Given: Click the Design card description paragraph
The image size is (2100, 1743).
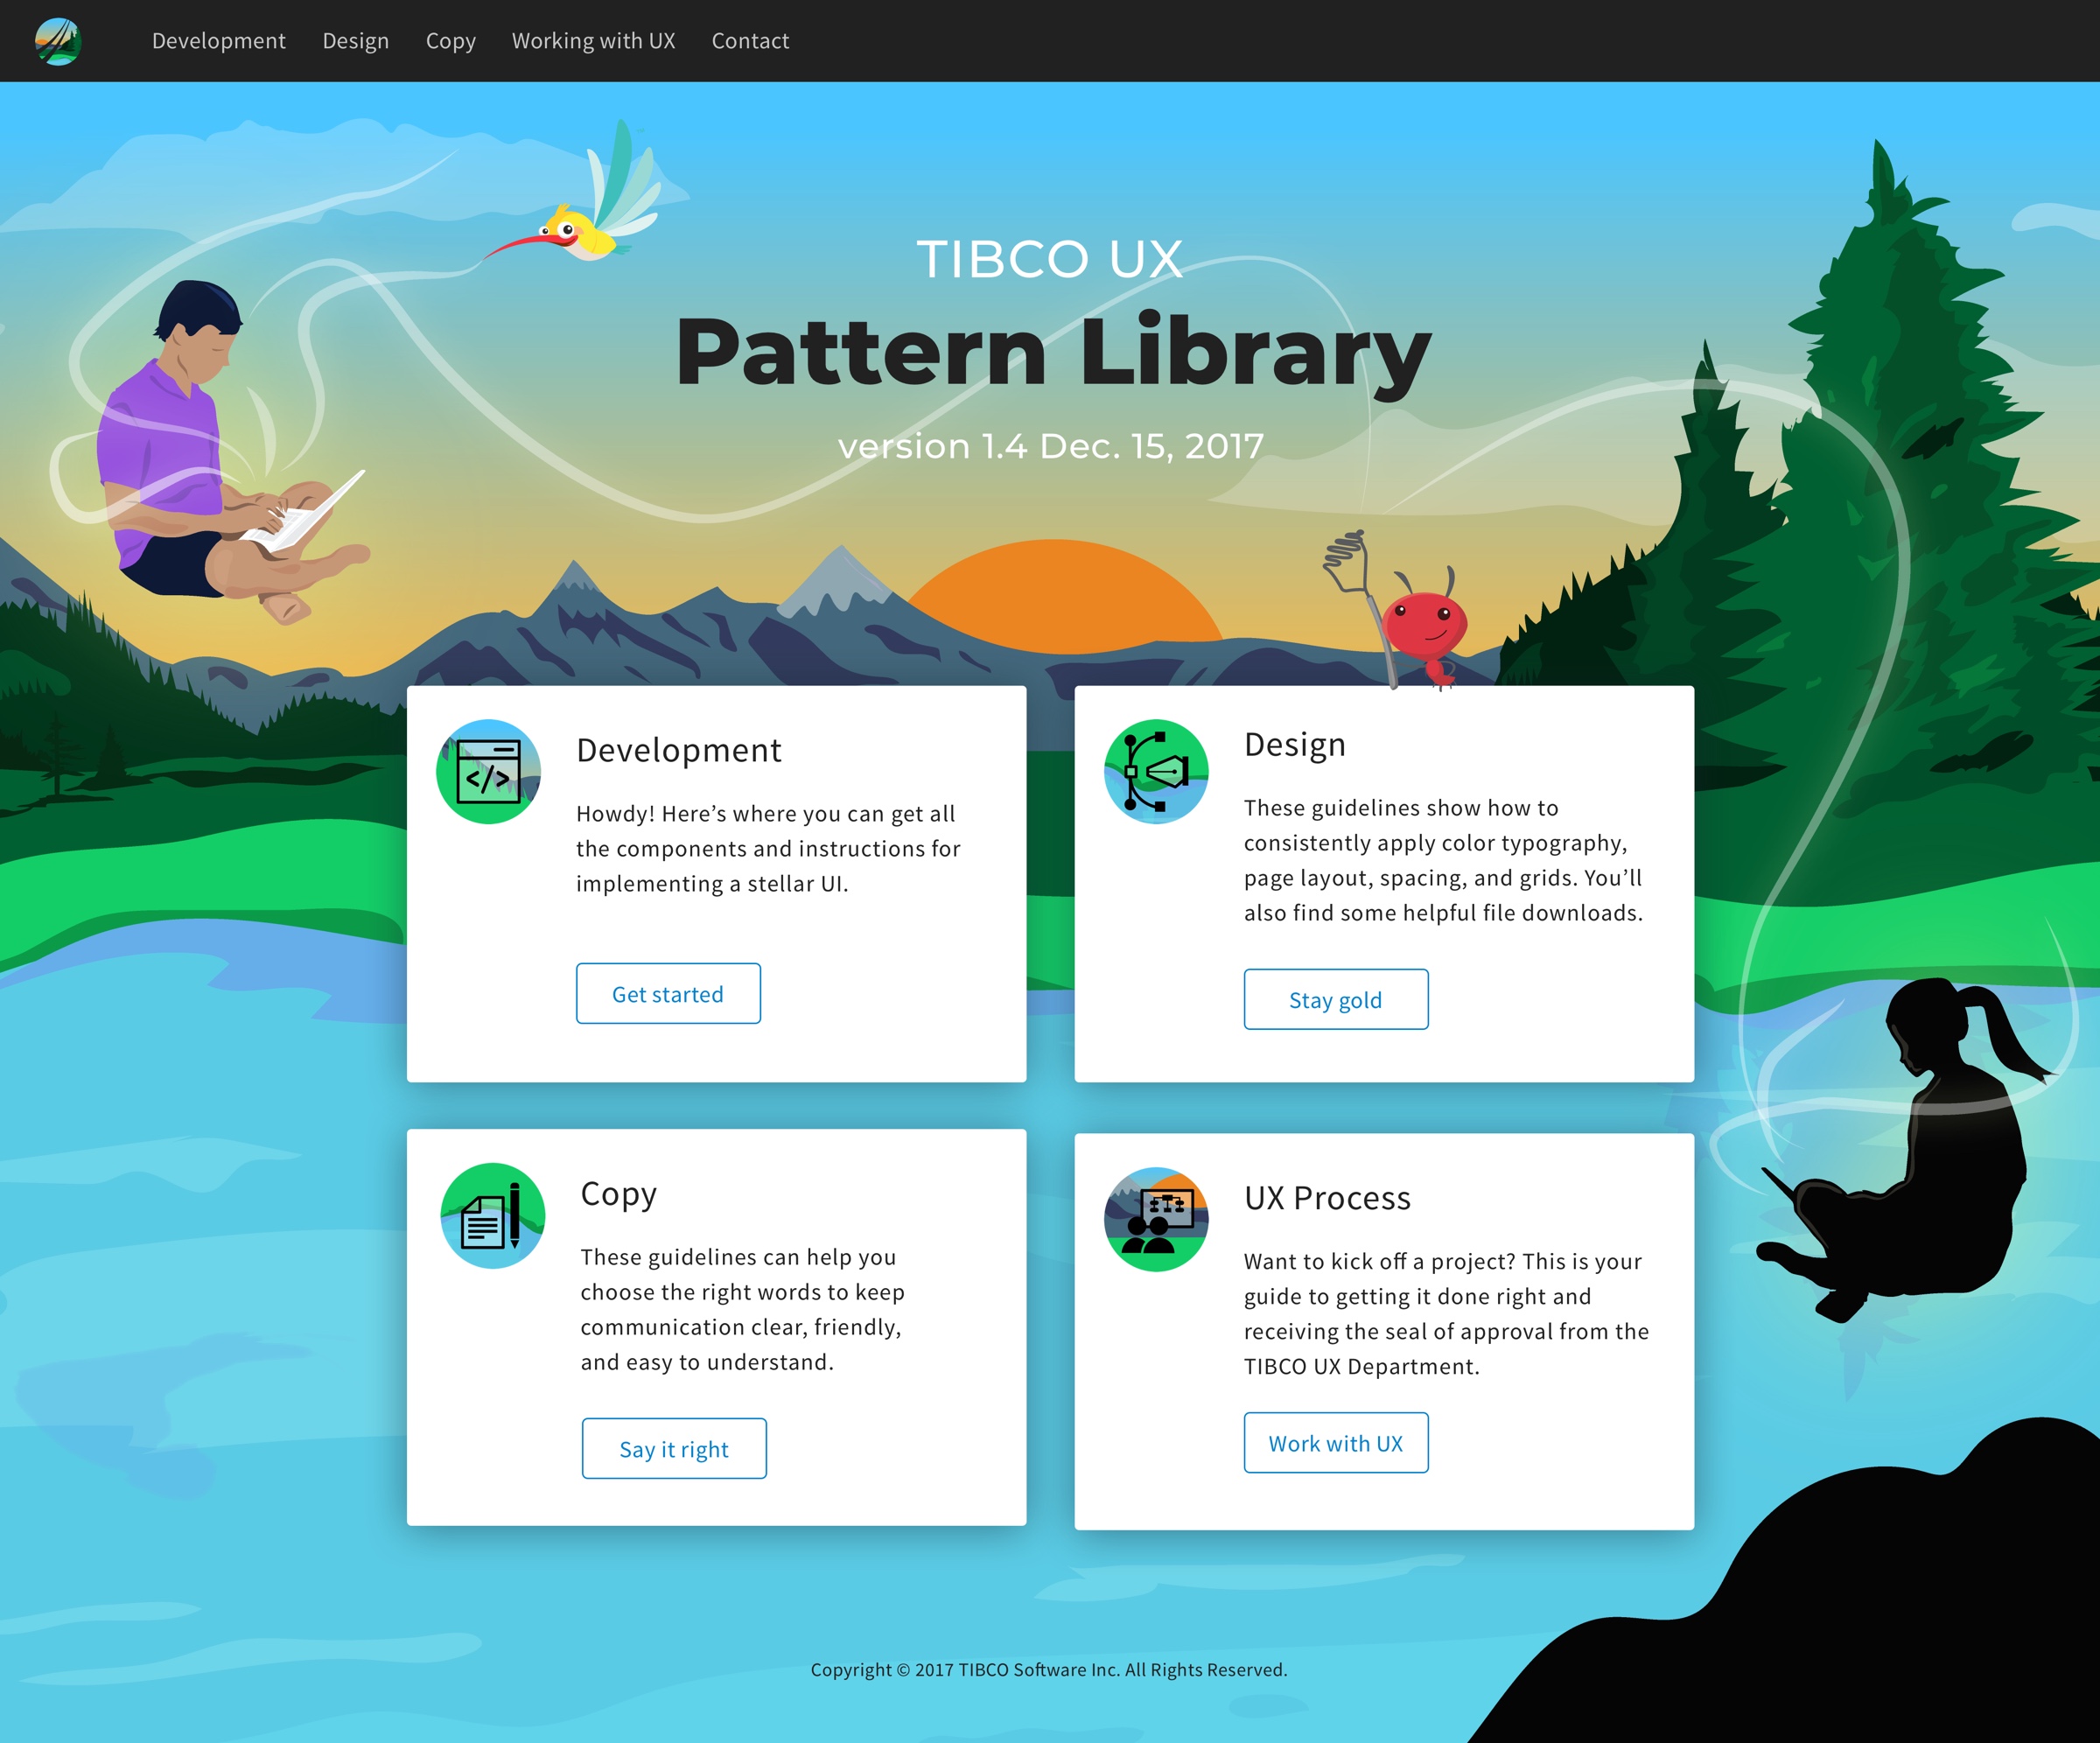Looking at the screenshot, I should coord(1443,860).
